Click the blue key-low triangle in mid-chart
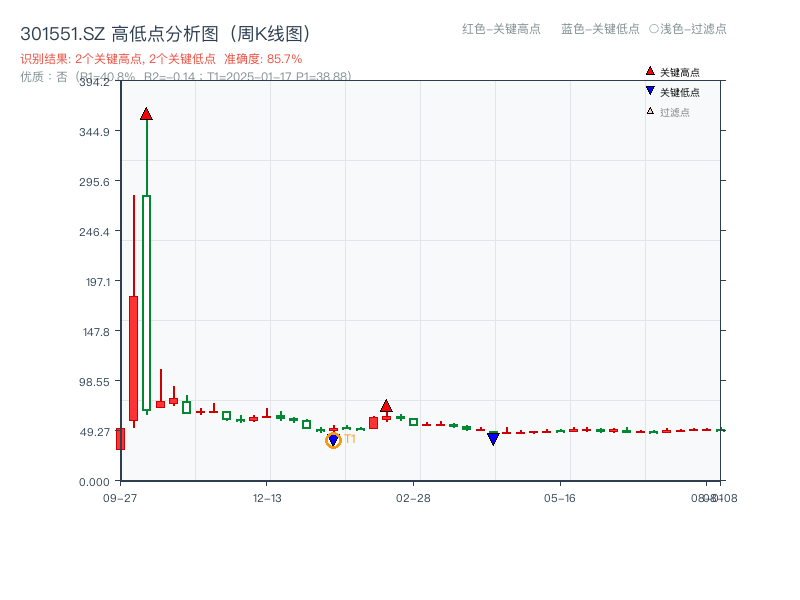Viewport: 800px width, 600px height. [493, 438]
